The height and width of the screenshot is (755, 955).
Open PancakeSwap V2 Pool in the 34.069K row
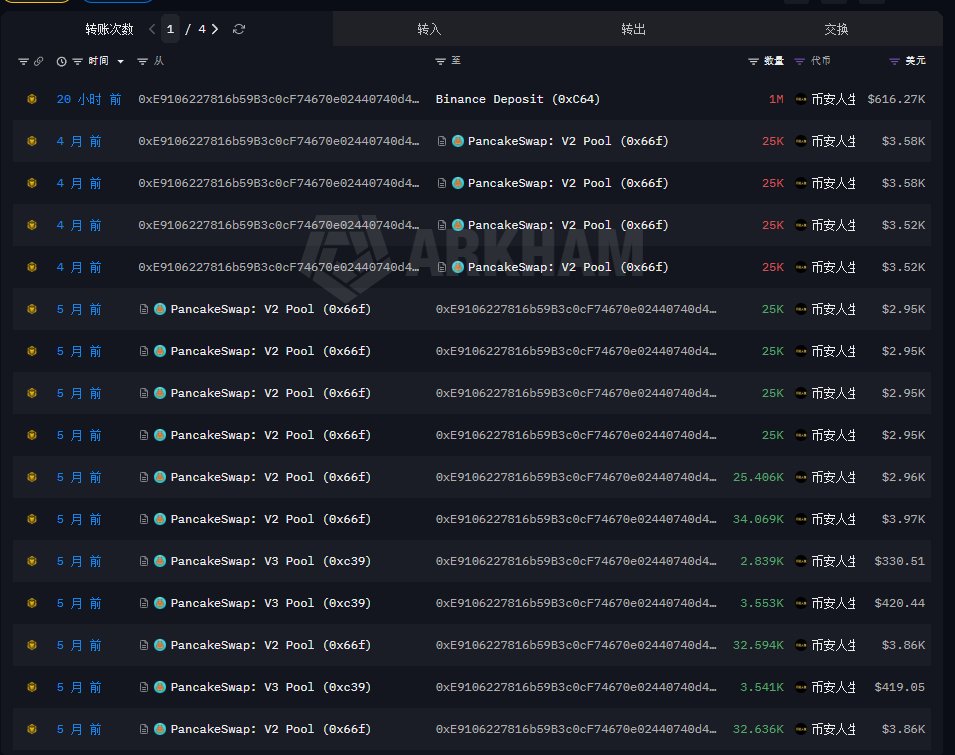click(x=270, y=519)
